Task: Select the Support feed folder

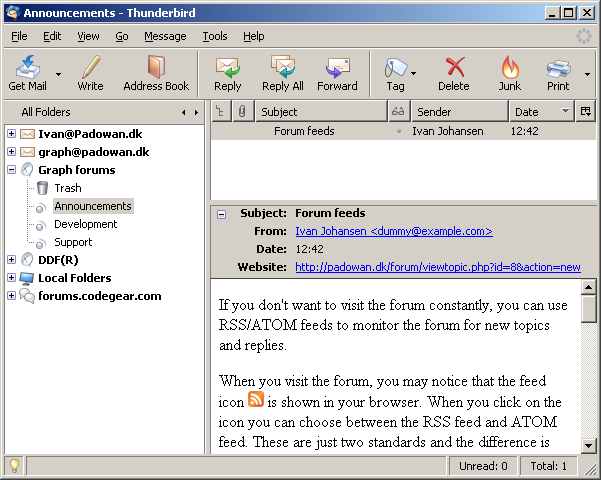Action: pyautogui.click(x=73, y=242)
